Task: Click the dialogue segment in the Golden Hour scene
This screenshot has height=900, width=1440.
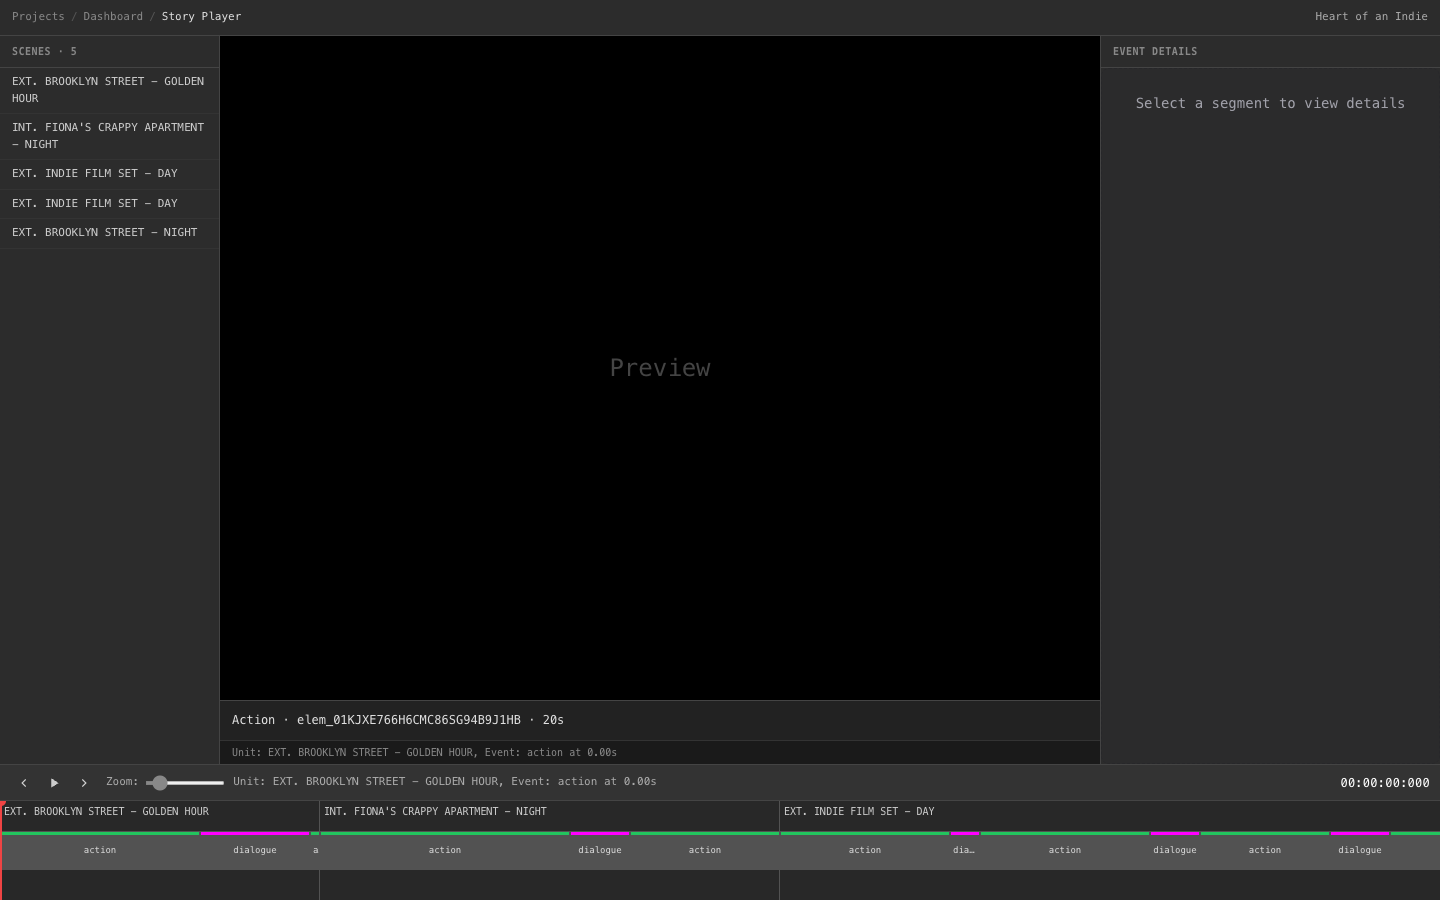Action: coord(255,850)
